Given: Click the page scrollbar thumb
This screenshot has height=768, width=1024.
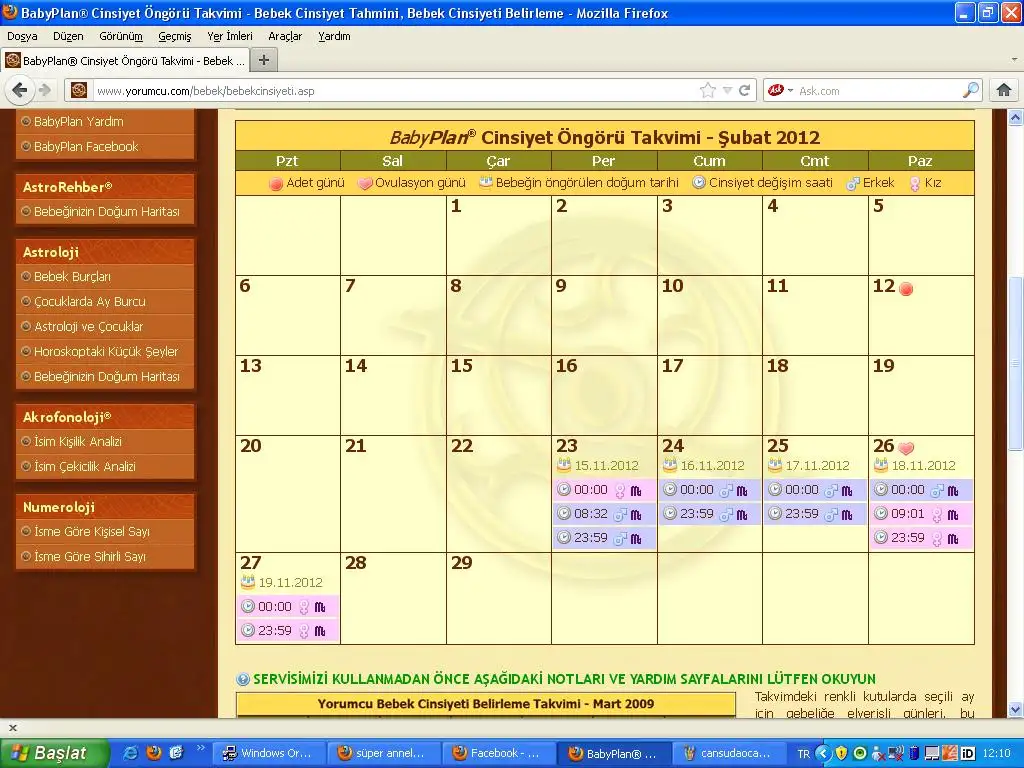Looking at the screenshot, I should [x=1015, y=364].
